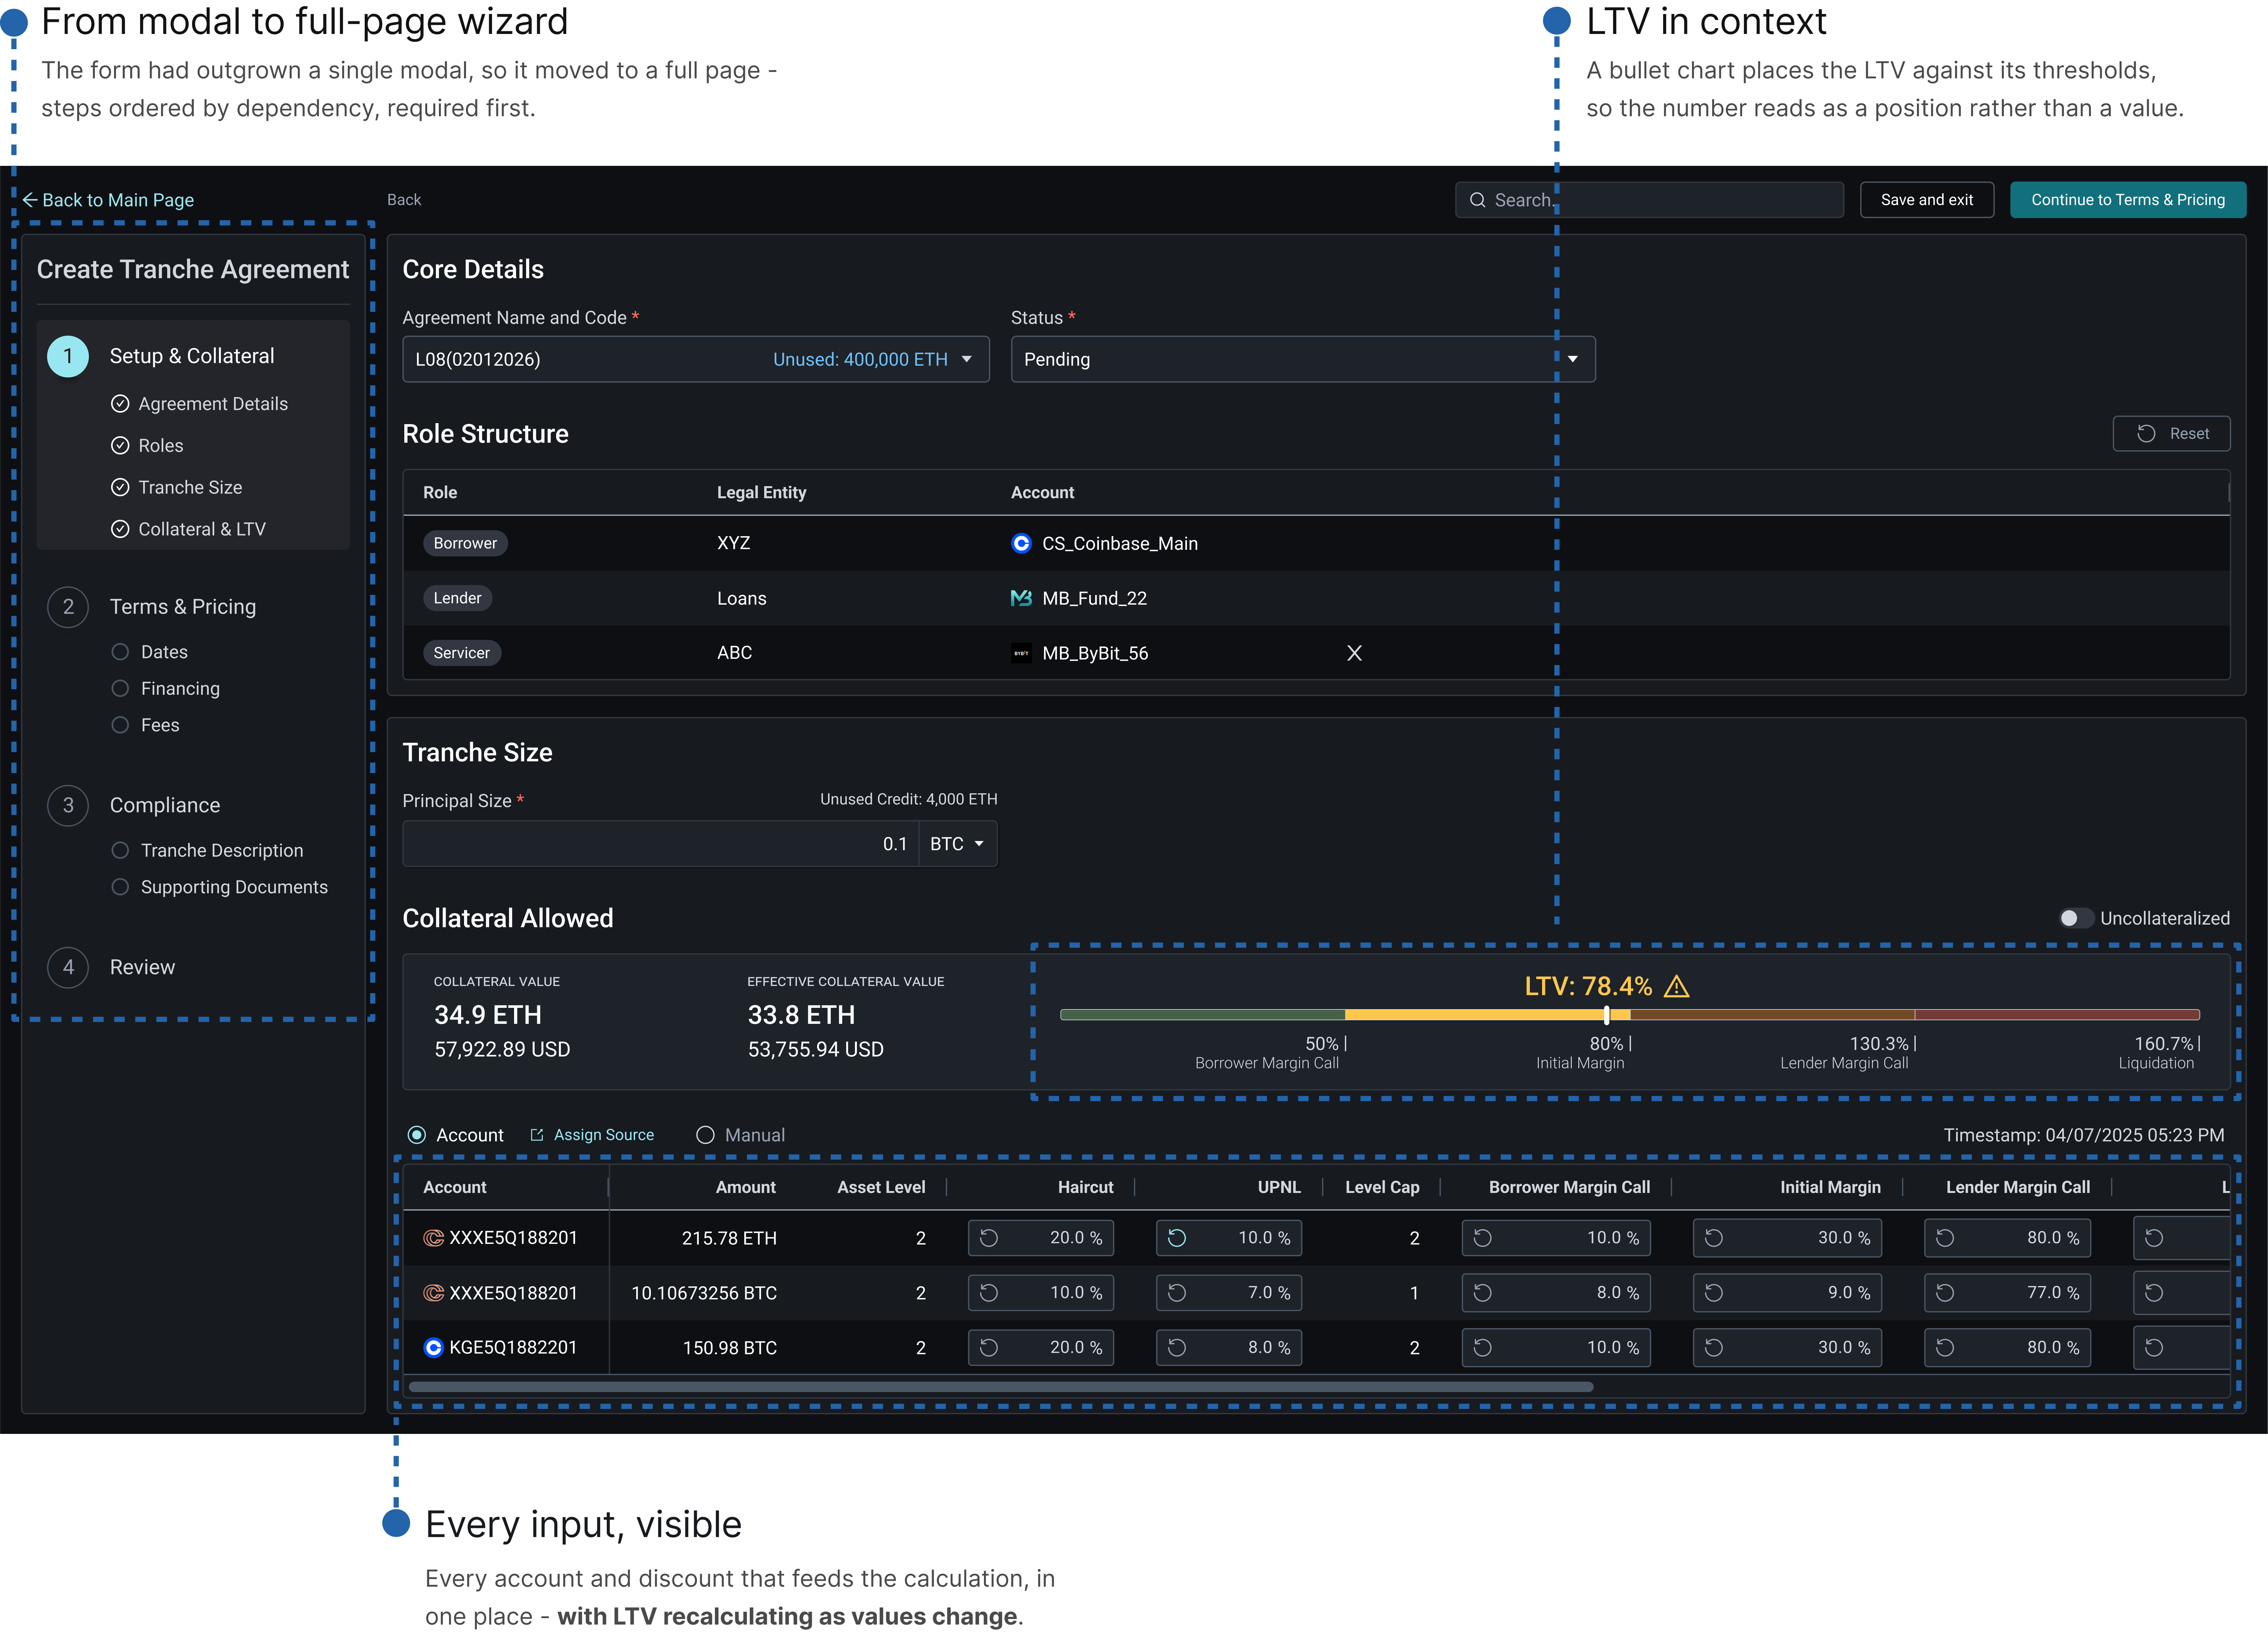Viewport: 2268px width, 1635px height.
Task: Click the Coinbase icon beside KGE5Q1882201
Action: click(433, 1348)
